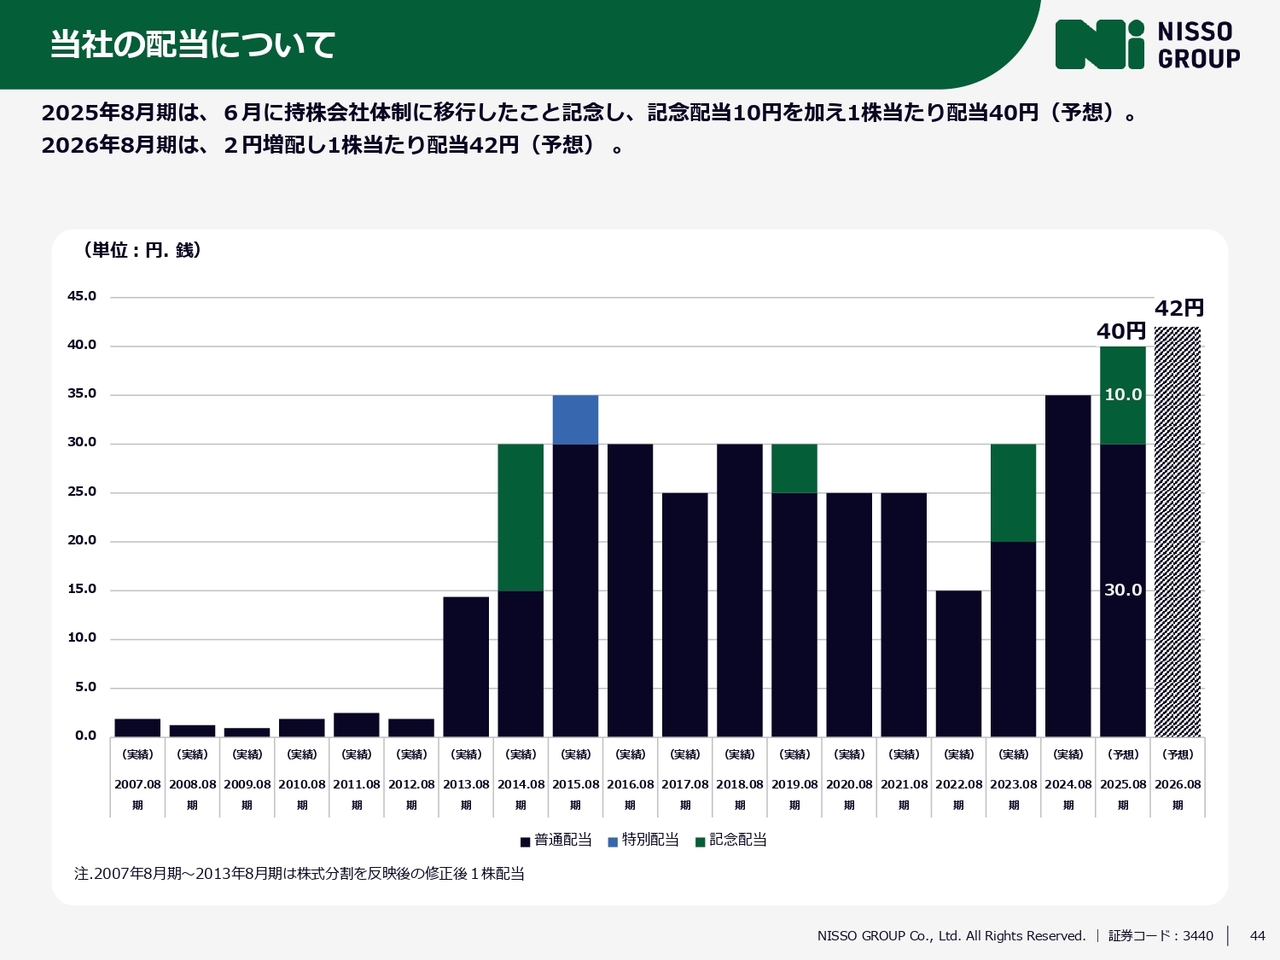Image resolution: width=1280 pixels, height=960 pixels.
Task: Click the green 記念配当 legend square
Action: 700,842
